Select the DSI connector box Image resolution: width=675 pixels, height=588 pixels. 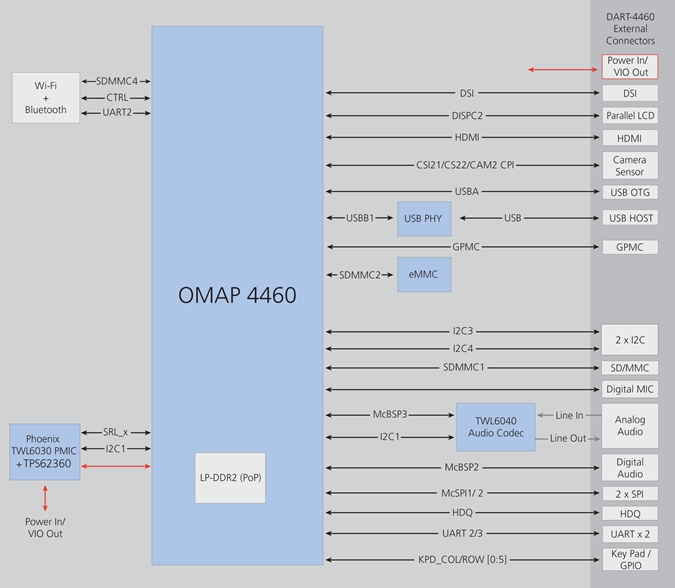pyautogui.click(x=630, y=93)
